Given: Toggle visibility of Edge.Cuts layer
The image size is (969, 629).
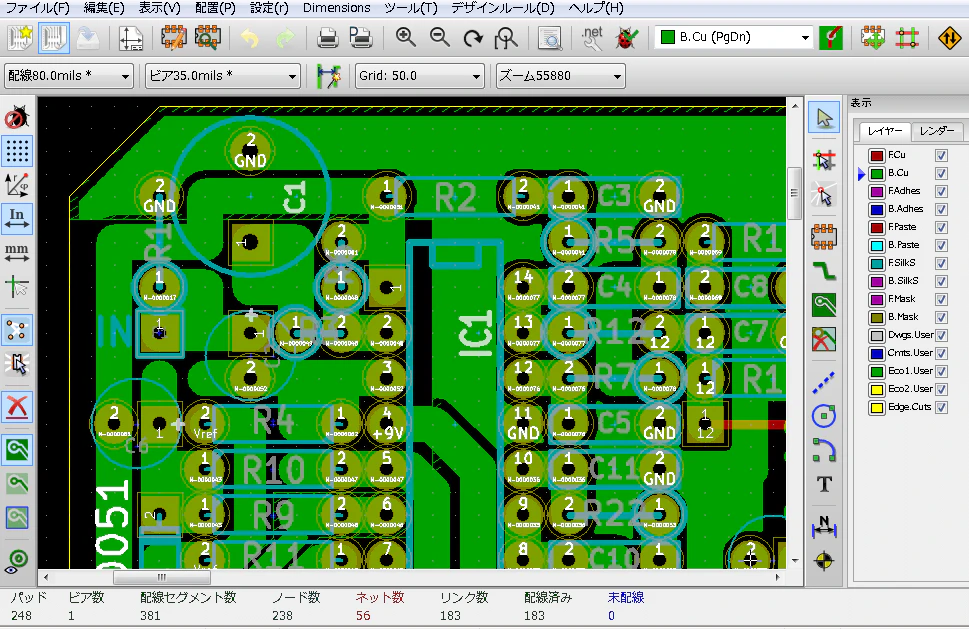Looking at the screenshot, I should point(941,407).
